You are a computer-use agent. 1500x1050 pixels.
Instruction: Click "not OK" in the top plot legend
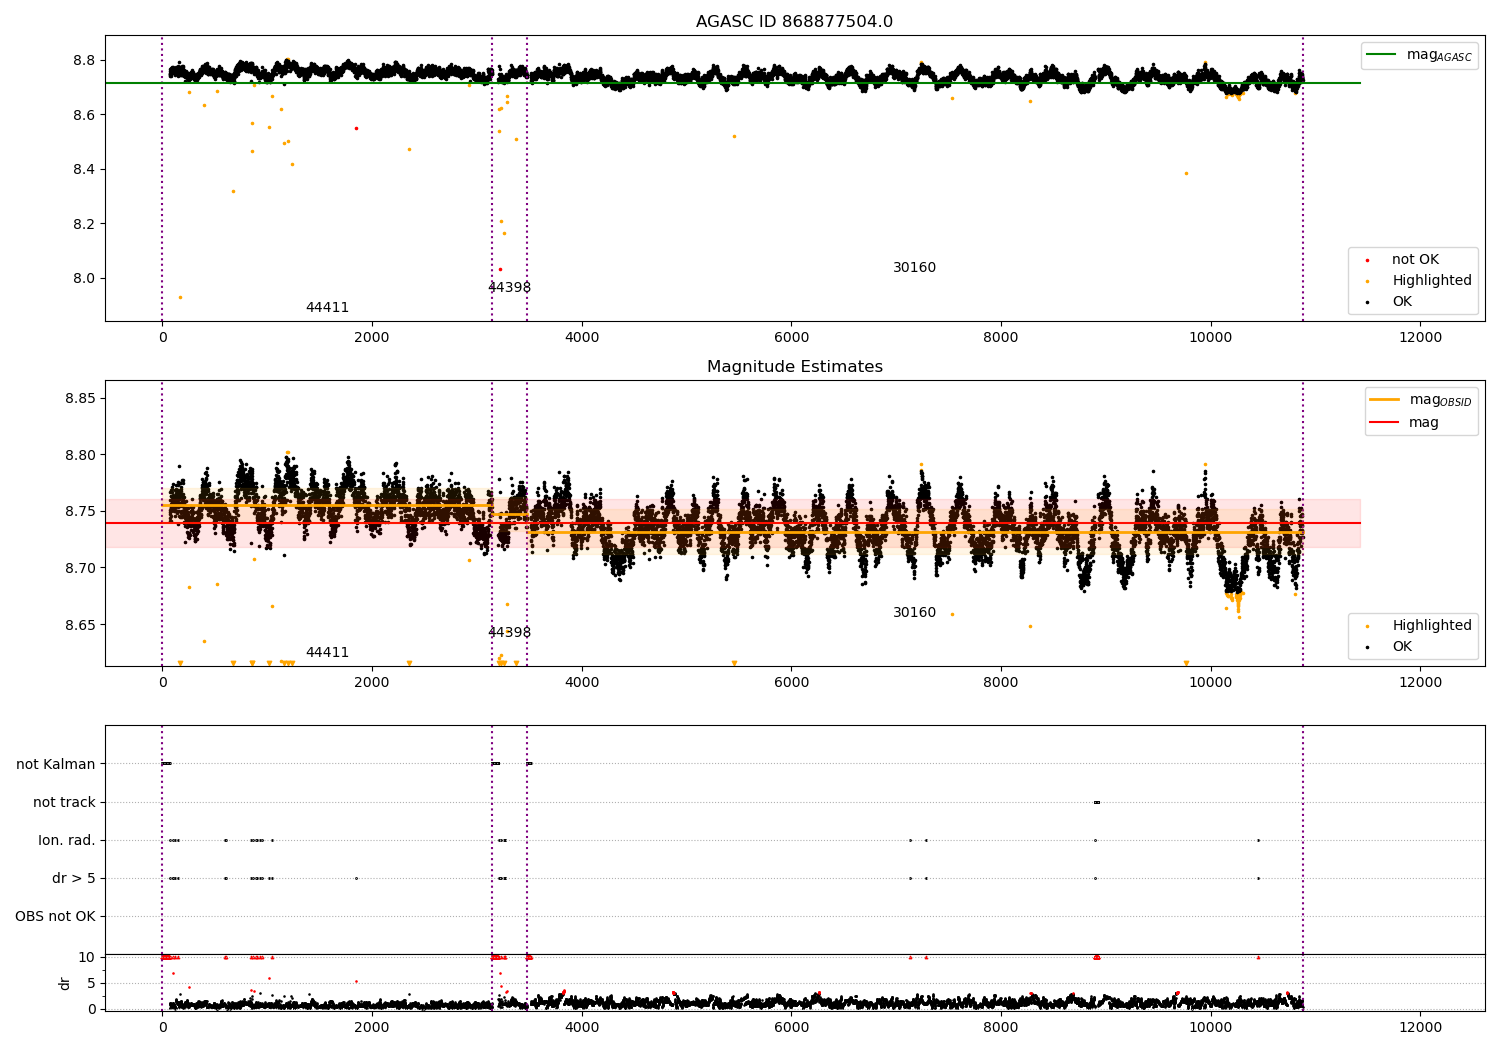coord(1414,260)
